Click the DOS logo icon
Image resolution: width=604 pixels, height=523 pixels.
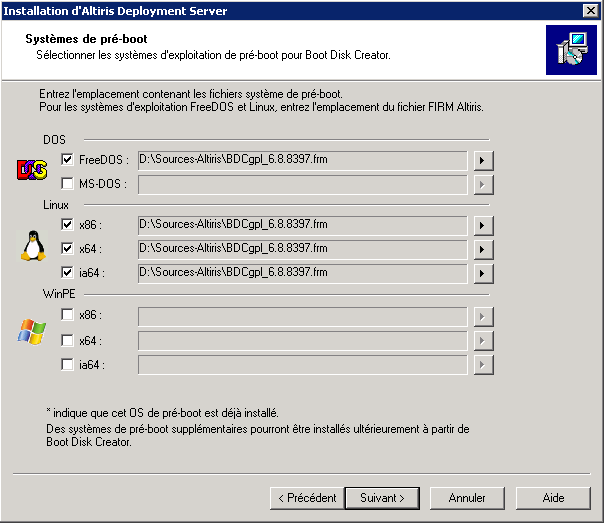tap(32, 171)
